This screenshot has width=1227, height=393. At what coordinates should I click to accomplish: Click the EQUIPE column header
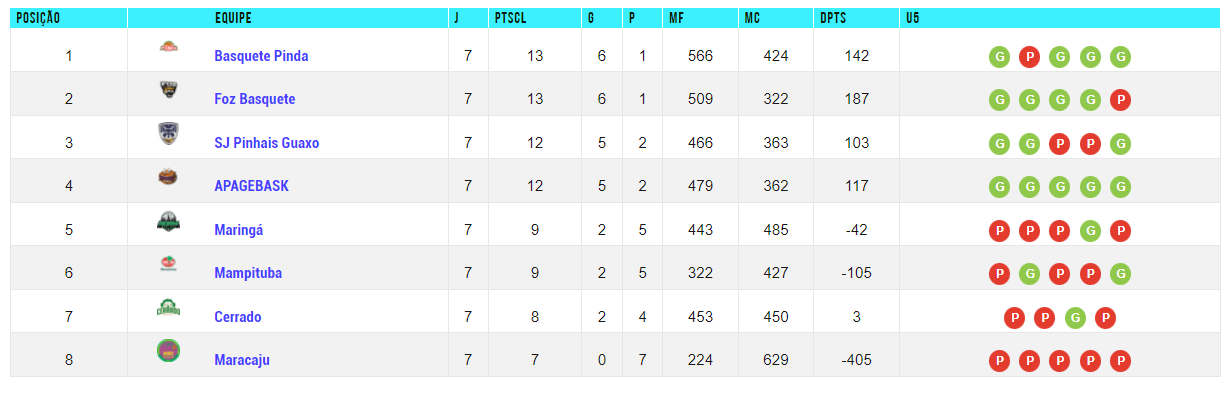pyautogui.click(x=233, y=18)
